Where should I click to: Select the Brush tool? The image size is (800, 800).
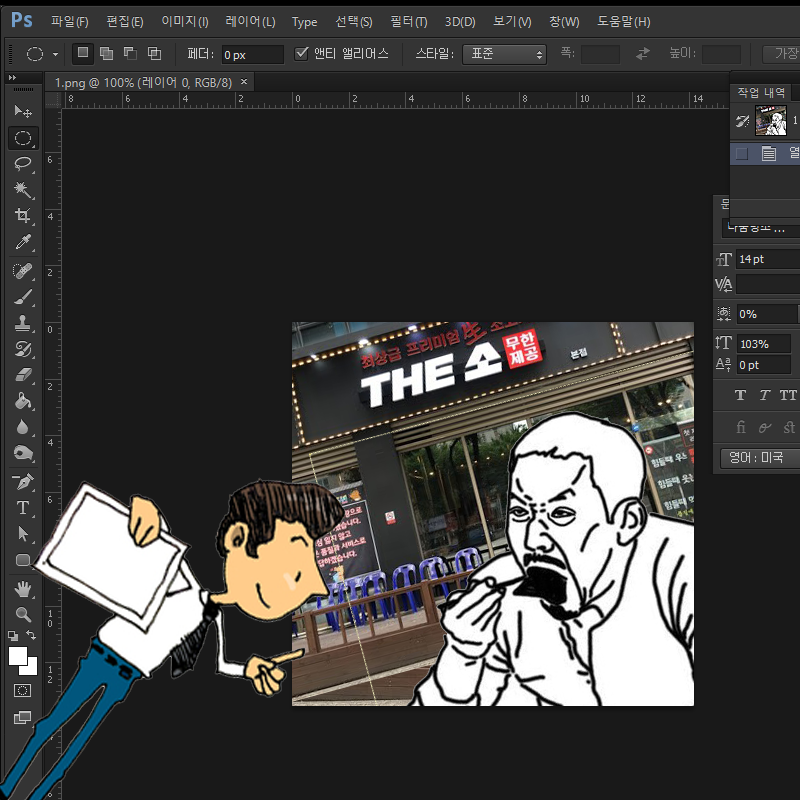(x=22, y=297)
